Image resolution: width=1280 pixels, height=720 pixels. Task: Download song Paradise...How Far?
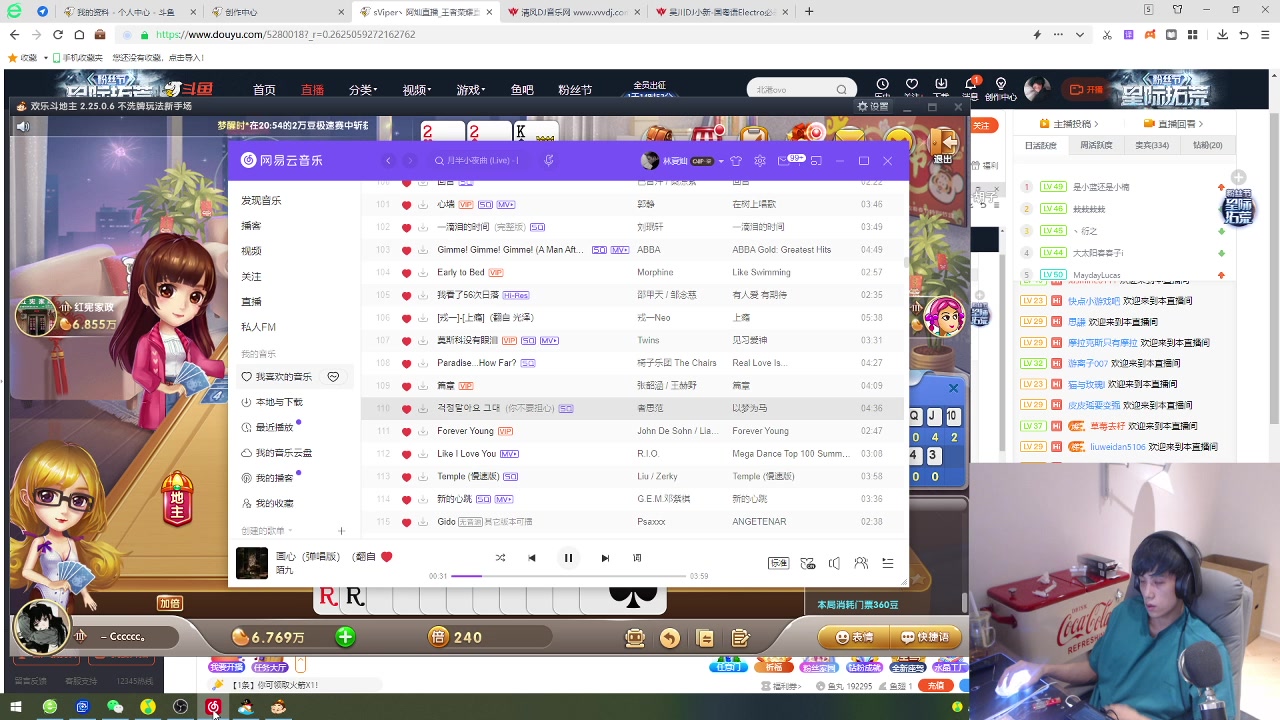pyautogui.click(x=423, y=363)
